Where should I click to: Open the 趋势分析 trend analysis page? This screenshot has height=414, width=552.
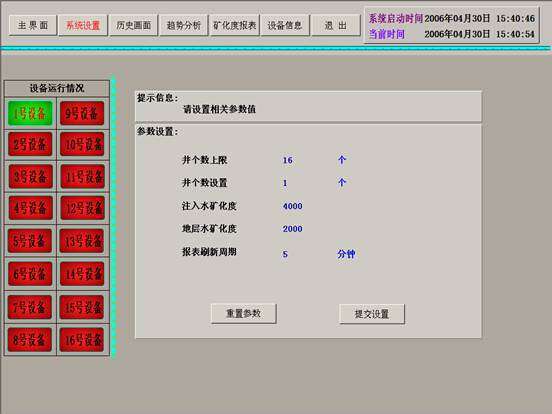(x=183, y=25)
